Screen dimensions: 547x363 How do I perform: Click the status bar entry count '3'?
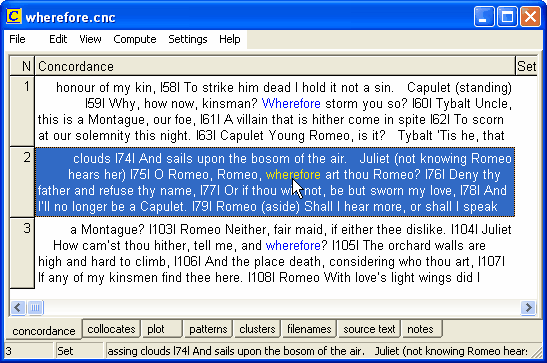(29, 351)
